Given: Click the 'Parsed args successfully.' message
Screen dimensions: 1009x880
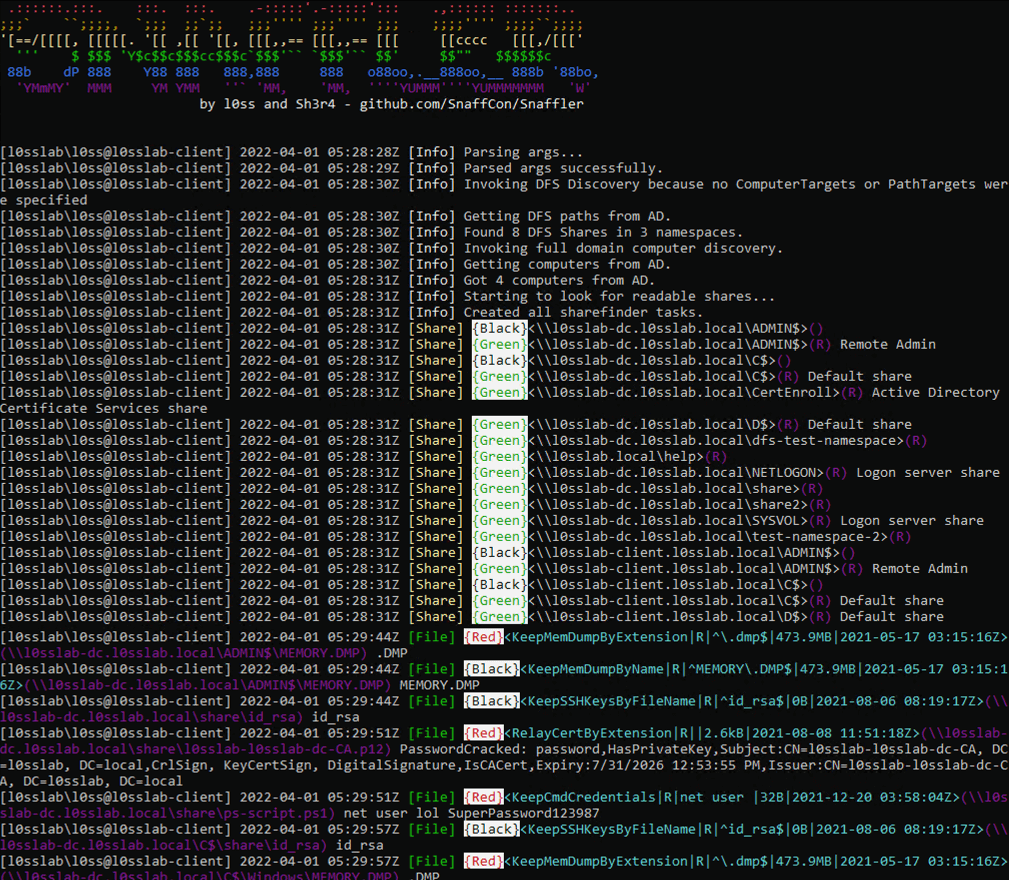Looking at the screenshot, I should (x=563, y=169).
